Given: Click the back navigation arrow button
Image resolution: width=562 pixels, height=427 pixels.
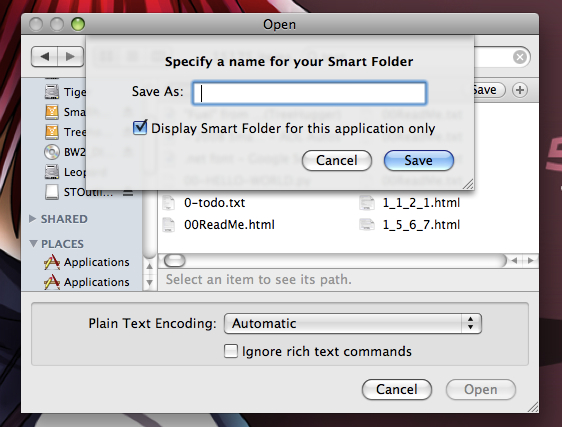Looking at the screenshot, I should [44, 56].
